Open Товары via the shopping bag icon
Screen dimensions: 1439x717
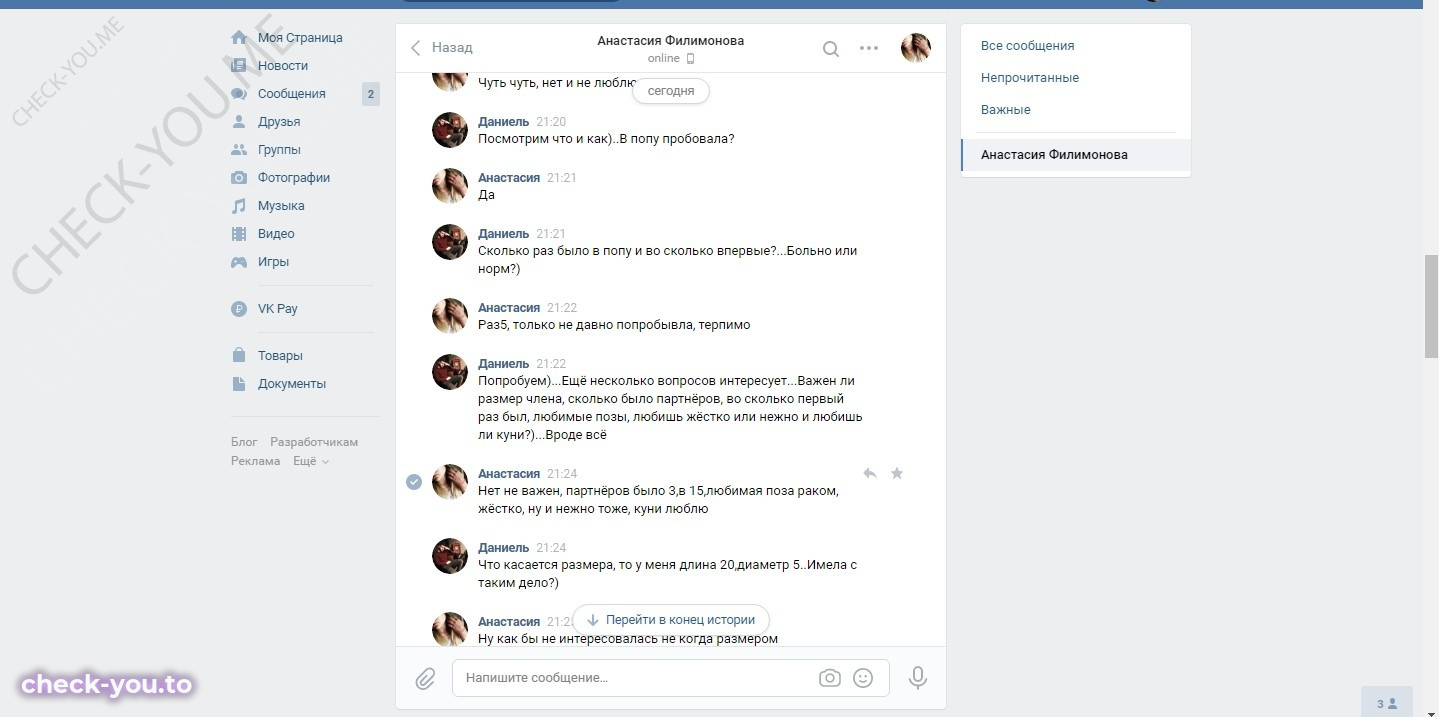(239, 355)
